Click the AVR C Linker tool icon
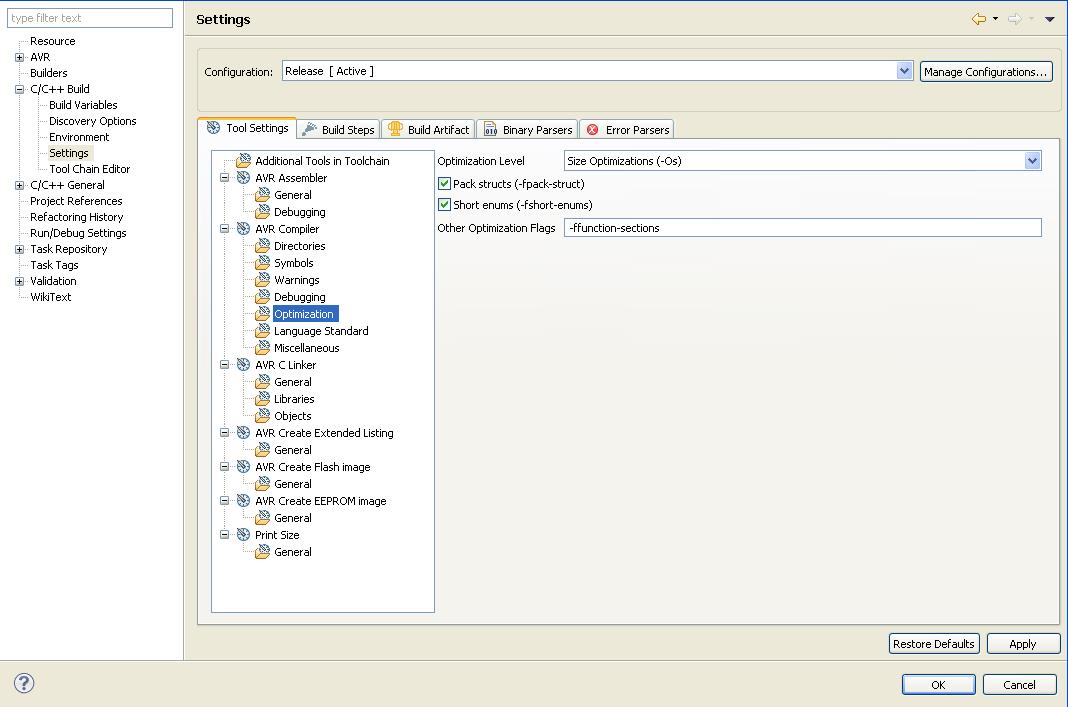Screen dimensions: 1068x707 (x=243, y=365)
